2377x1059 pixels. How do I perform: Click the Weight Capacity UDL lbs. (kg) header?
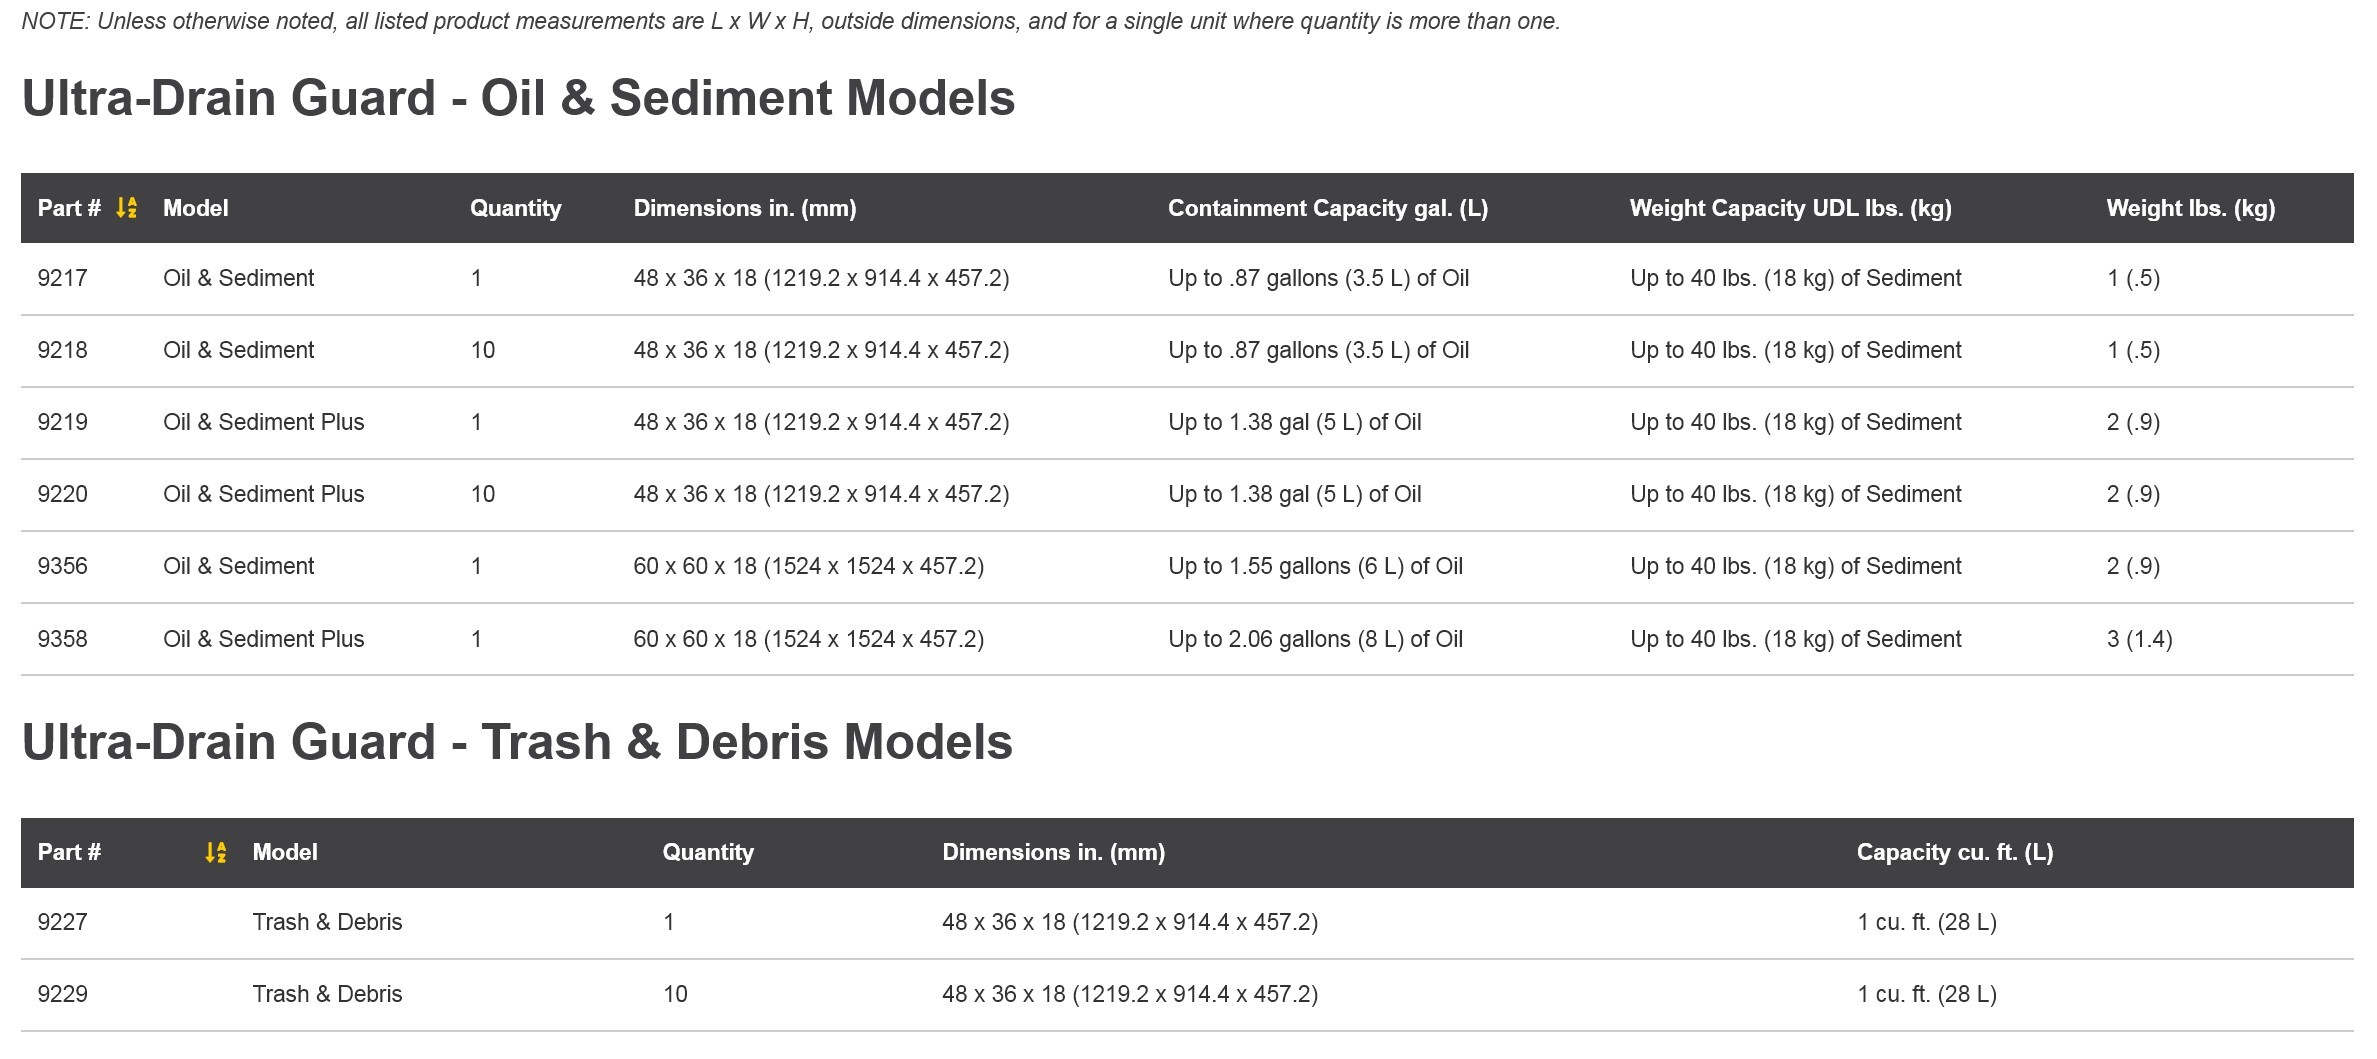pyautogui.click(x=1790, y=208)
